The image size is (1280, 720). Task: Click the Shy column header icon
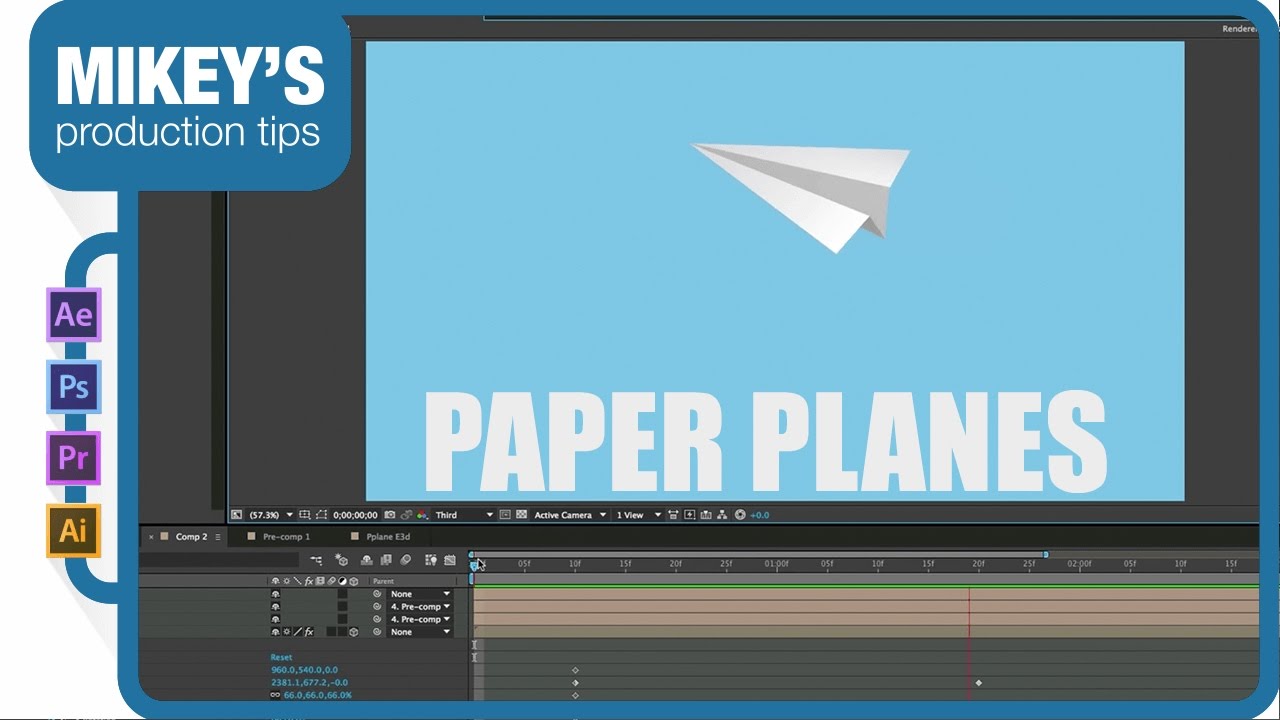coord(275,581)
